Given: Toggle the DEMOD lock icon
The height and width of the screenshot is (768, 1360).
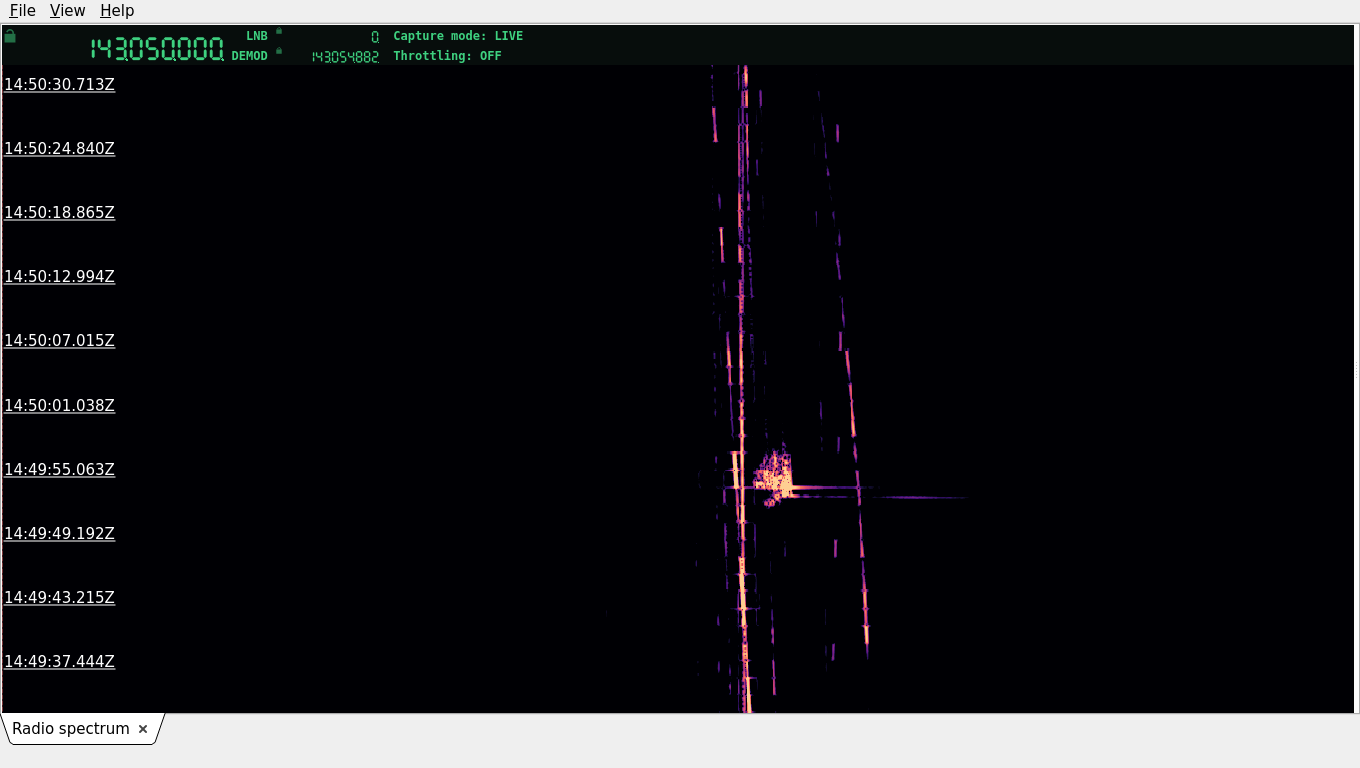Looking at the screenshot, I should [279, 51].
